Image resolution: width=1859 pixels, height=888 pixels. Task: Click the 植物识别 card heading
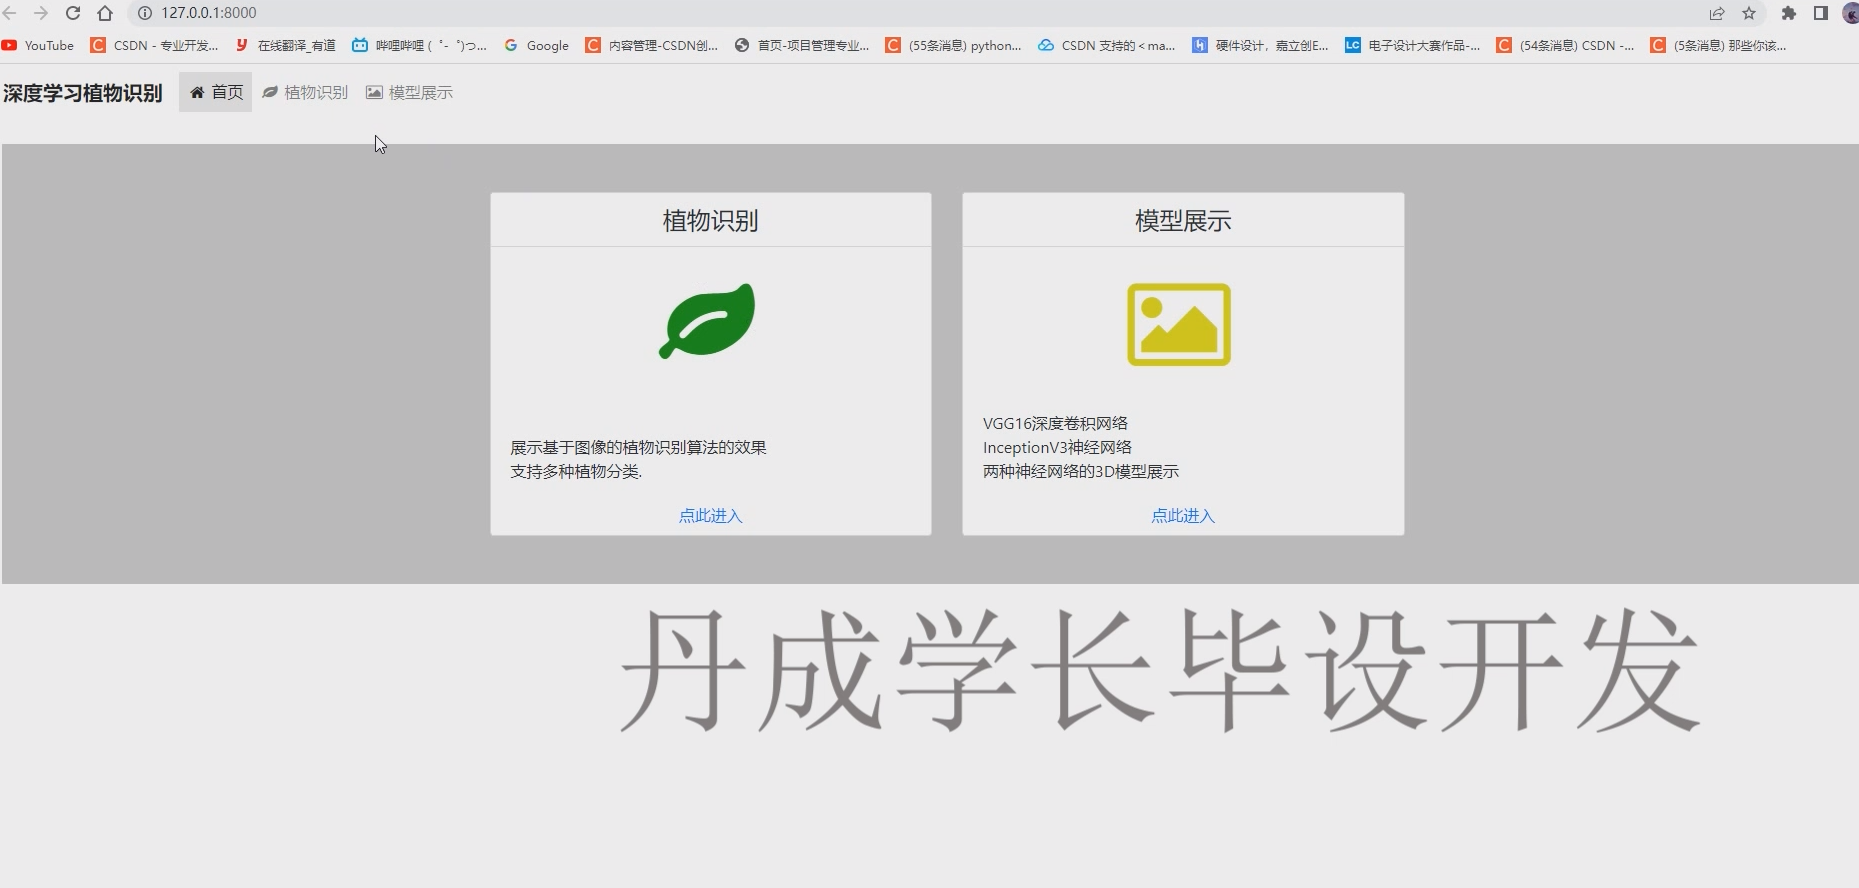click(711, 221)
